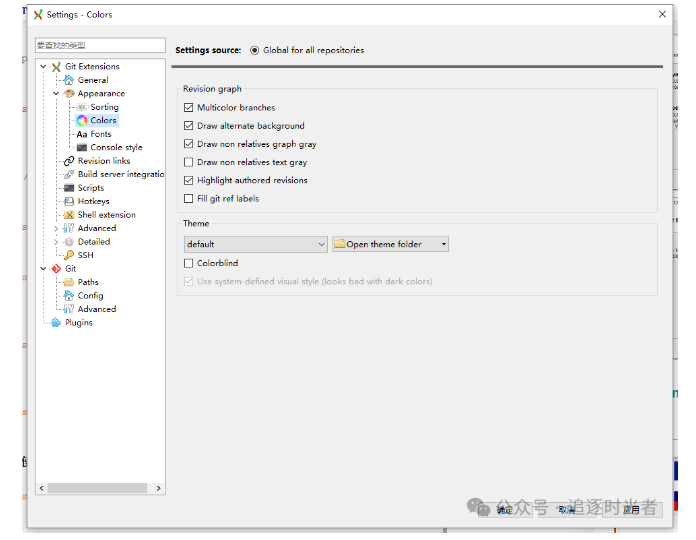This screenshot has height=540, width=696.
Task: Open the Fonts settings page
Action: pos(101,134)
